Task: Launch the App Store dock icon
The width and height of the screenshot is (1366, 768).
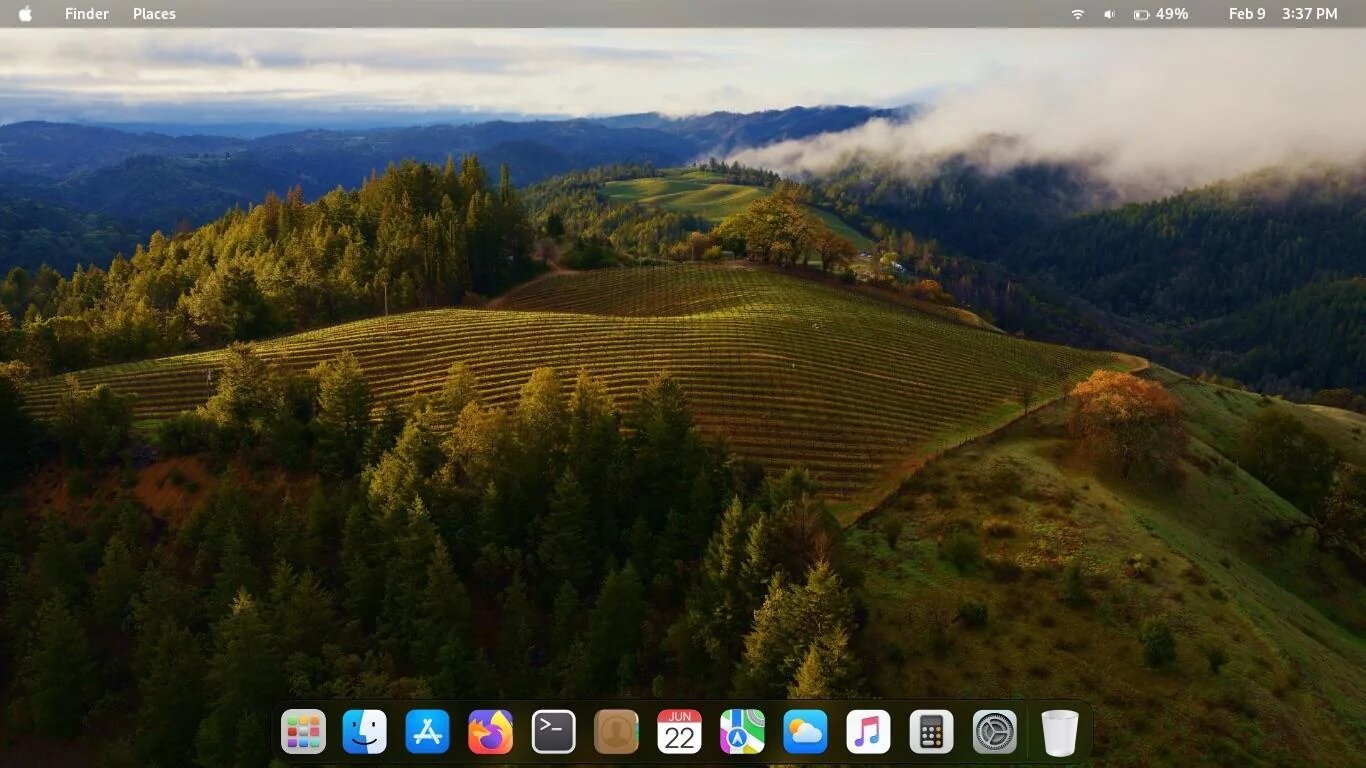Action: [428, 732]
